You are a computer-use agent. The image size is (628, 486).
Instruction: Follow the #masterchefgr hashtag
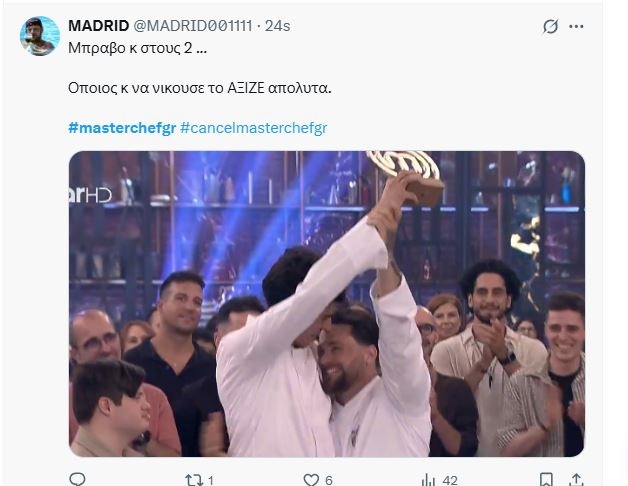click(122, 128)
